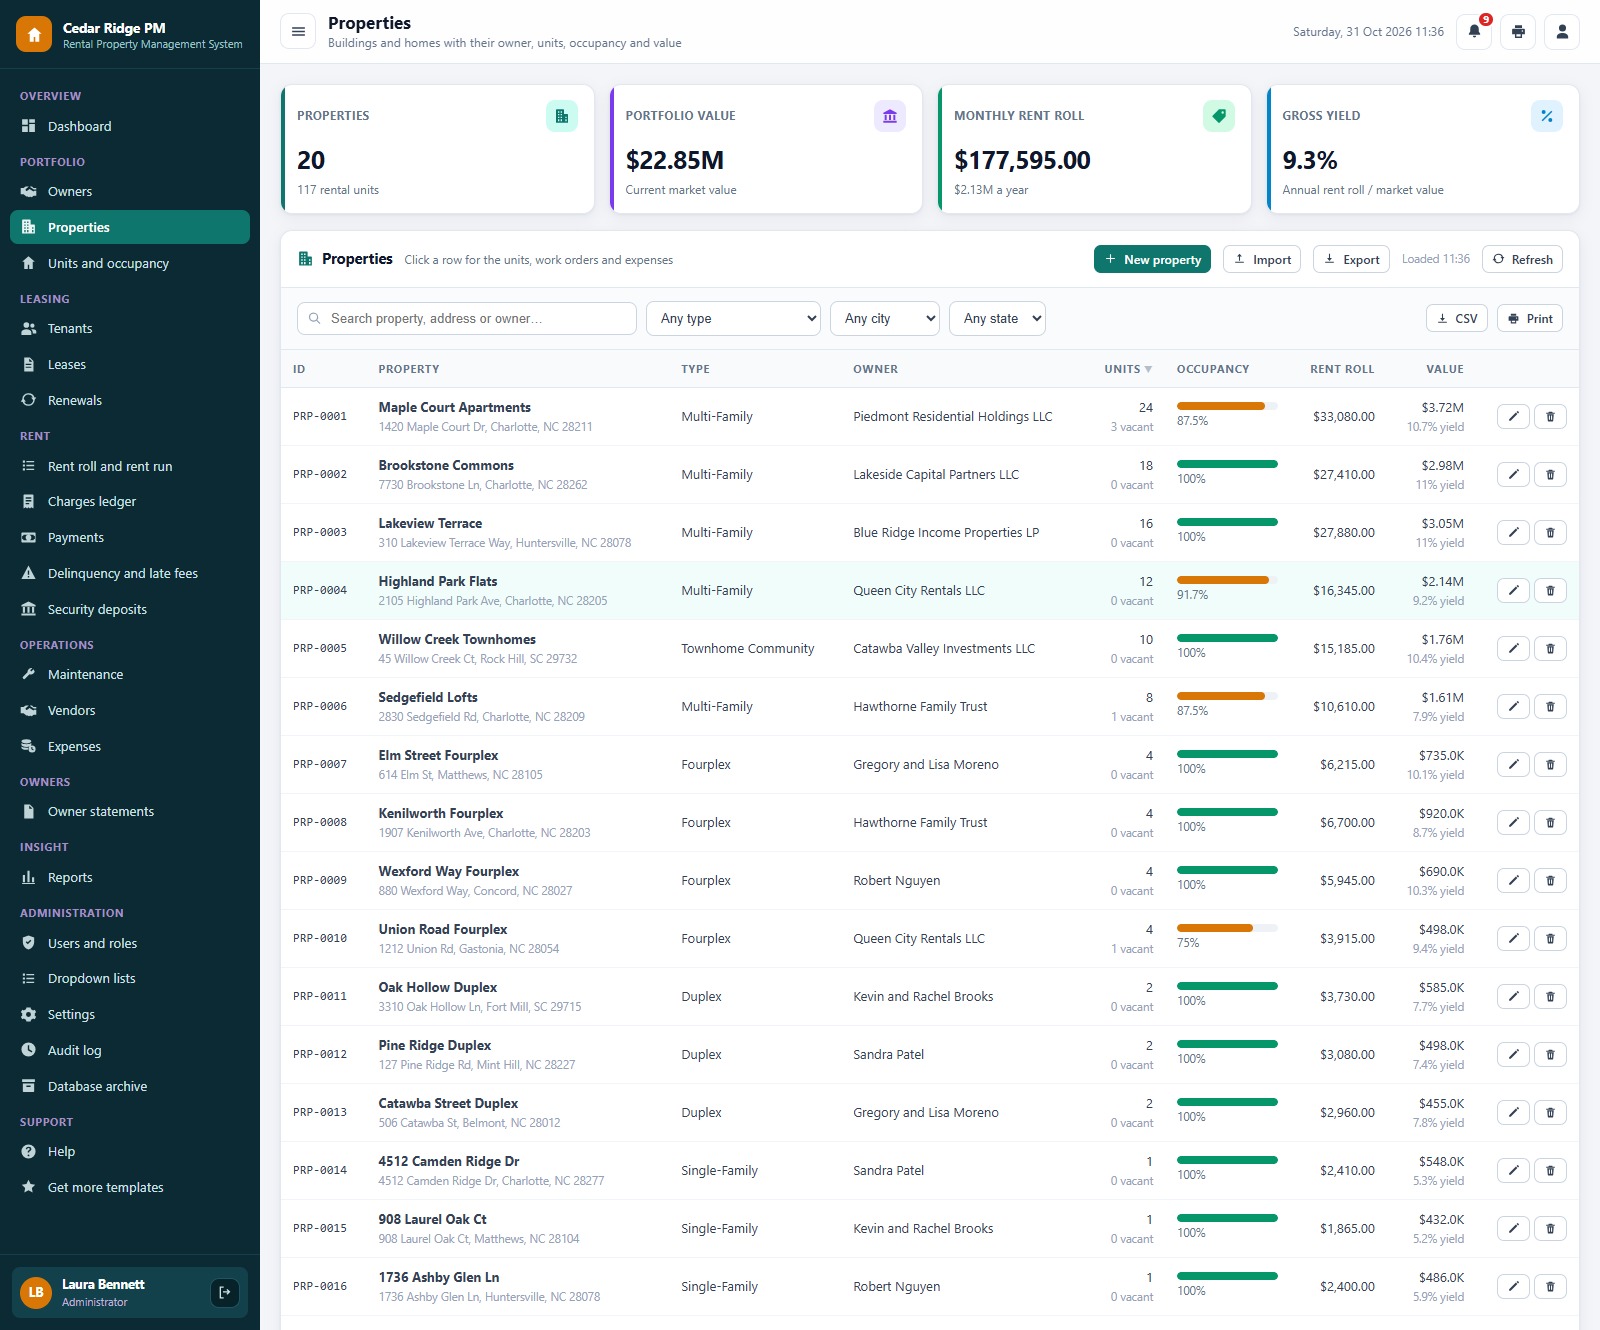Click the Portfolio Value summary card

[766, 149]
